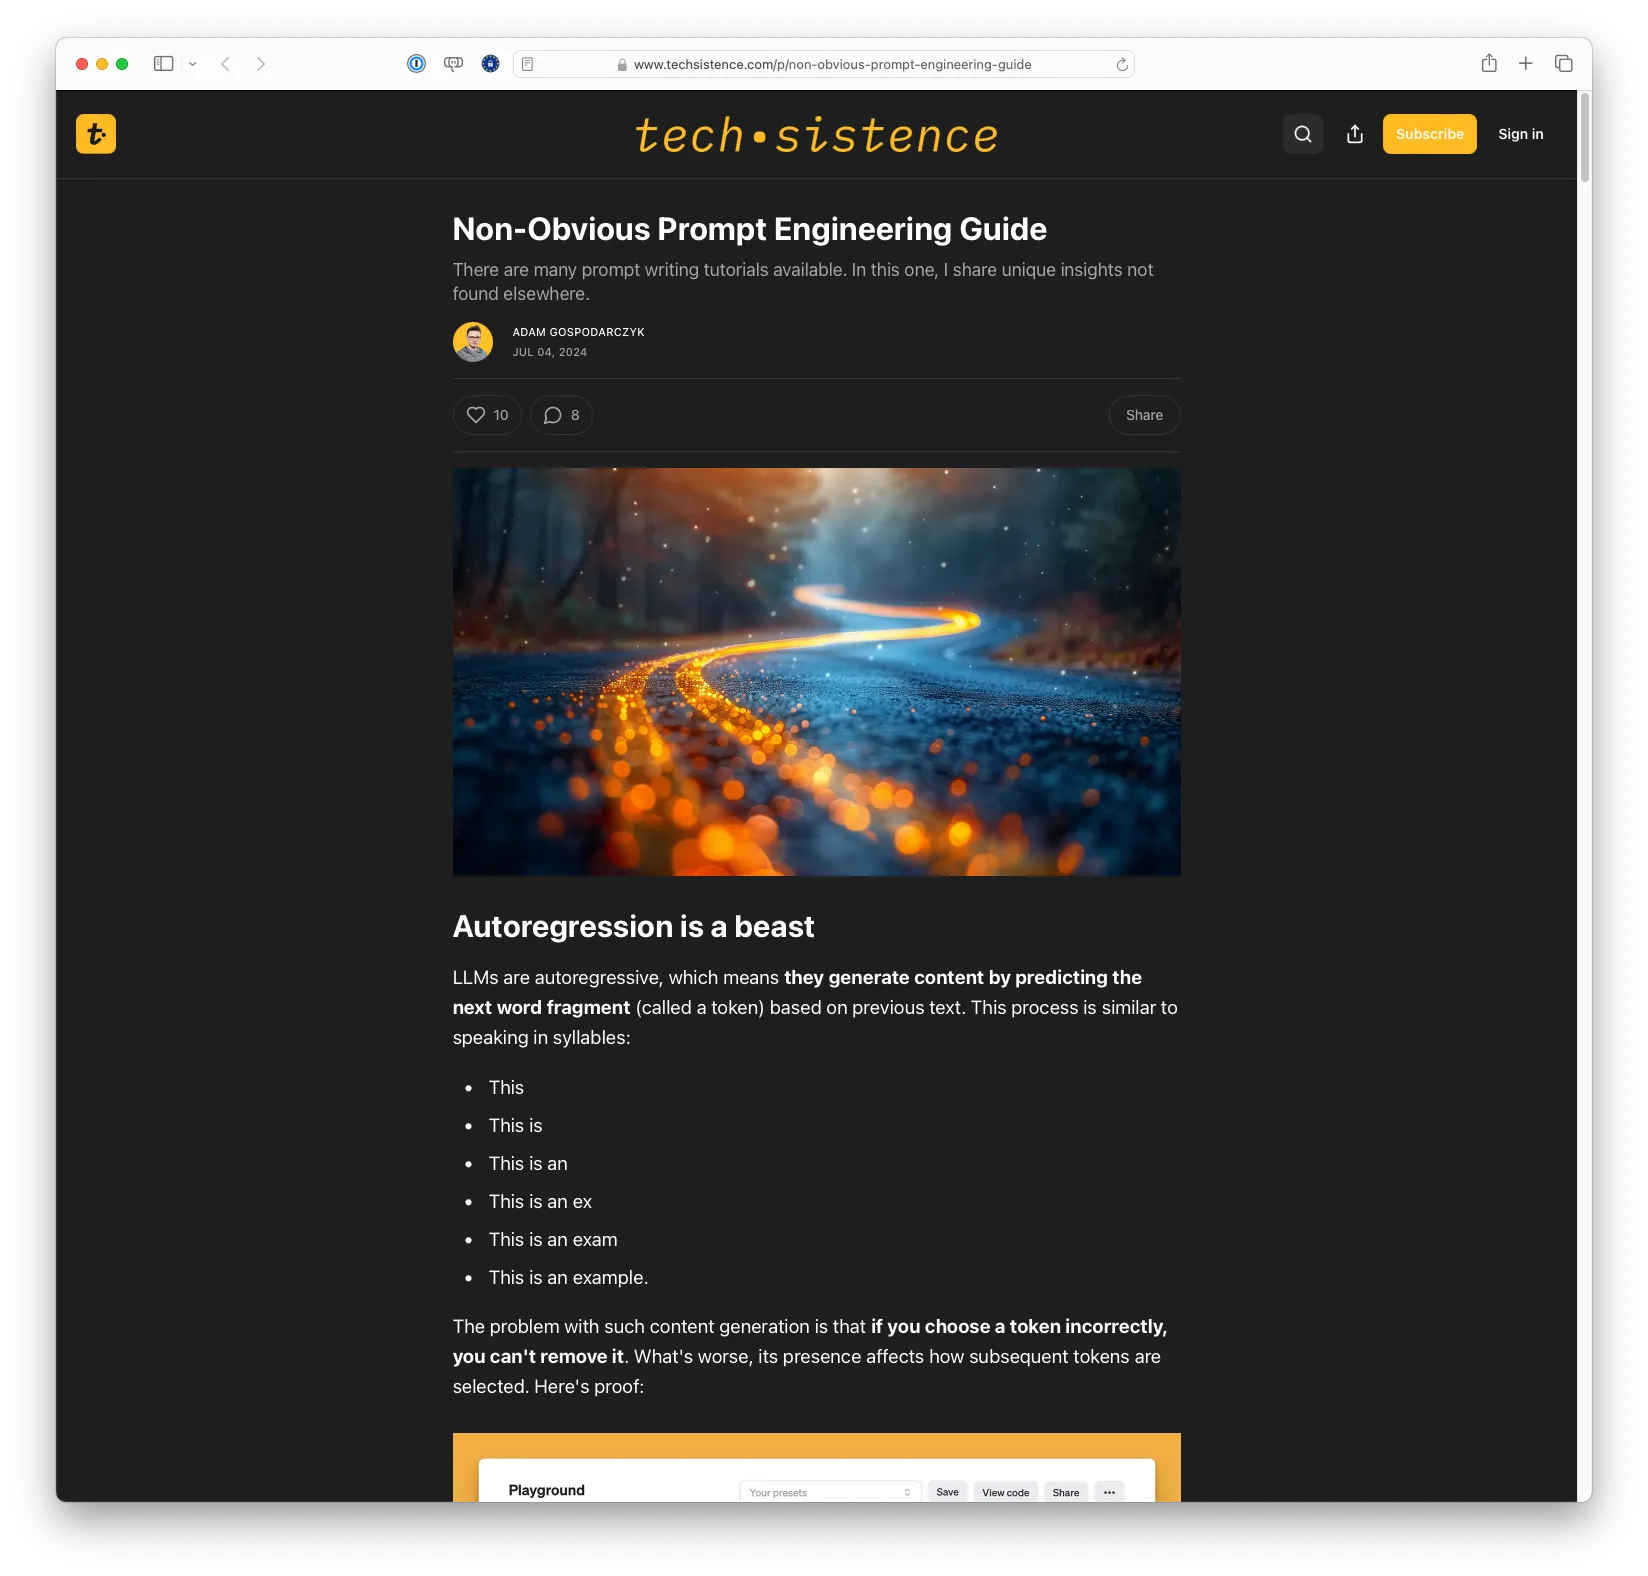Click the yellow Techsistence "t" logo icon
The width and height of the screenshot is (1648, 1576).
96,134
